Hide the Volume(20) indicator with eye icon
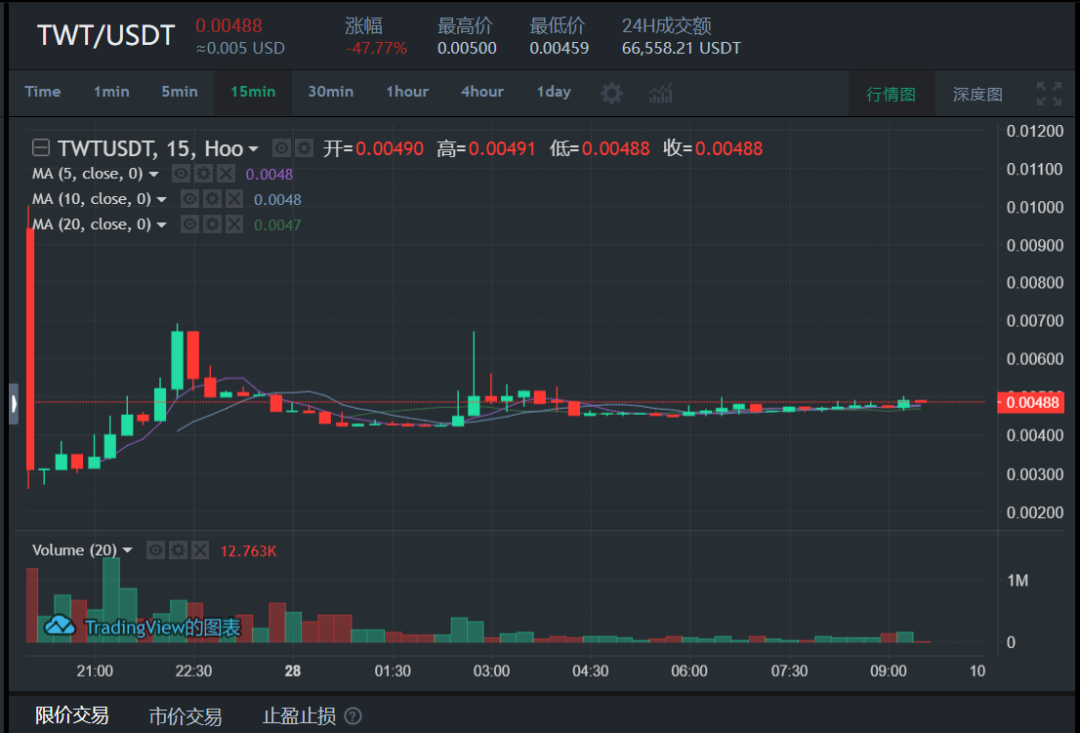 tap(156, 549)
